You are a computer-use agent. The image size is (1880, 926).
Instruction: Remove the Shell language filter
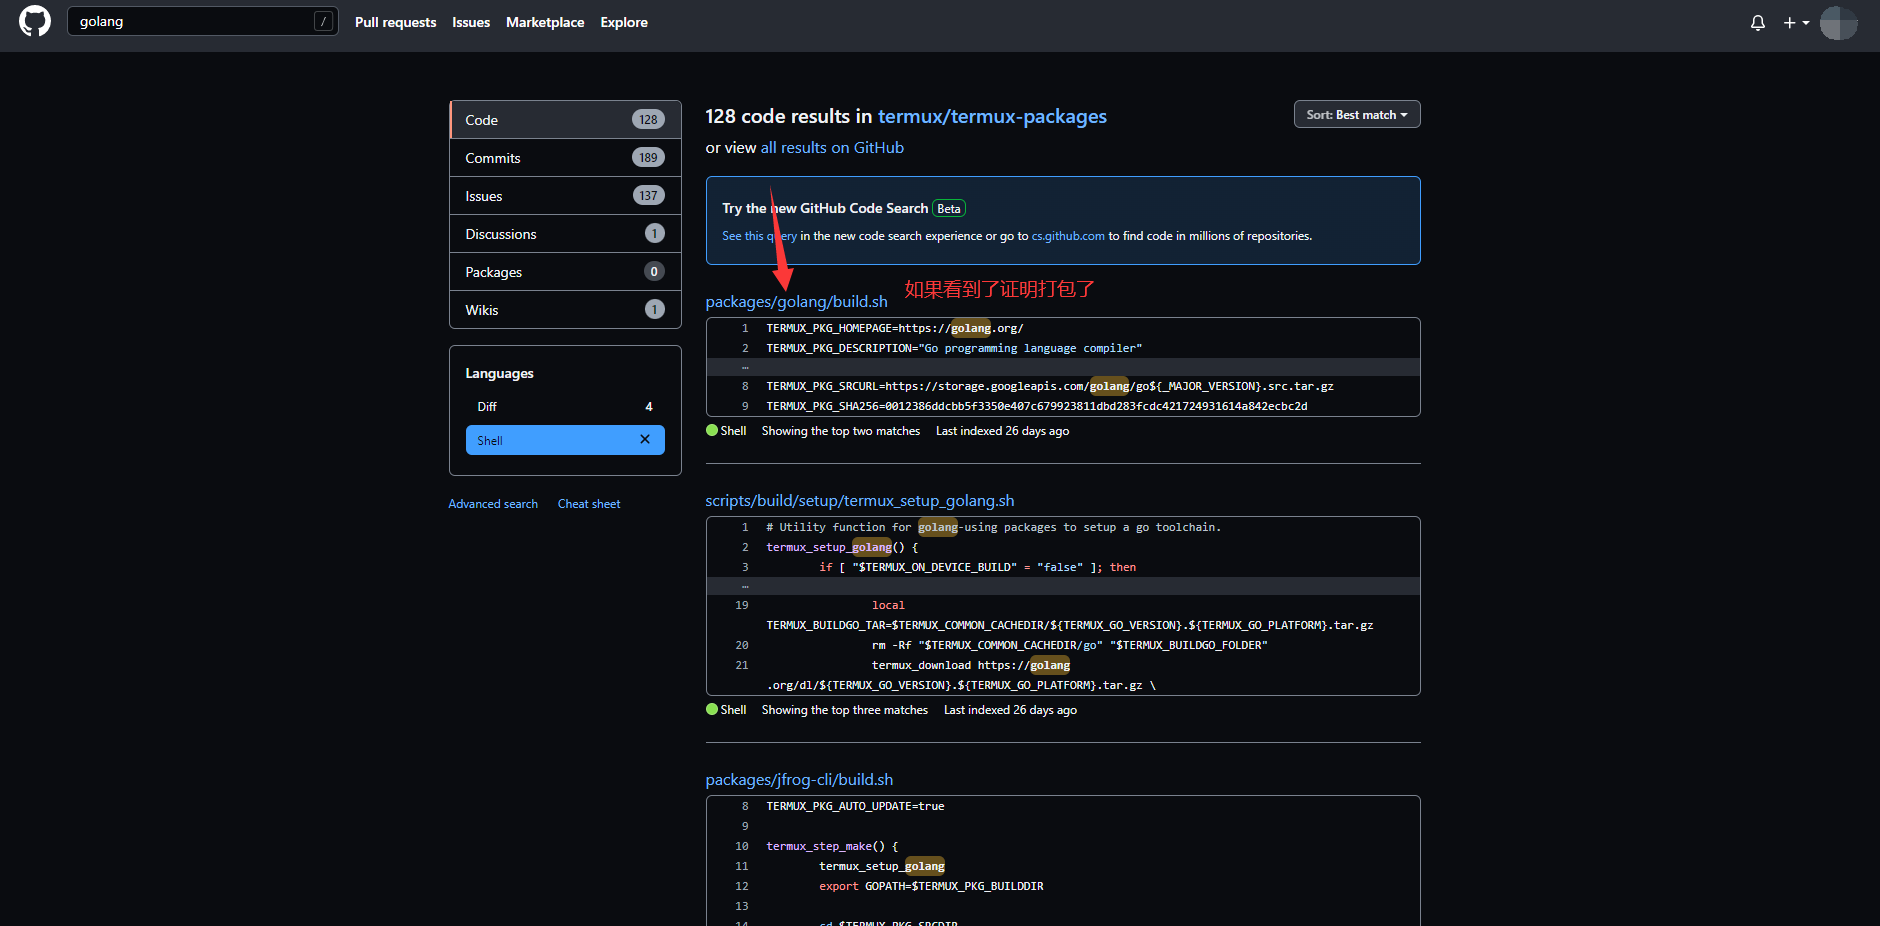pos(645,440)
